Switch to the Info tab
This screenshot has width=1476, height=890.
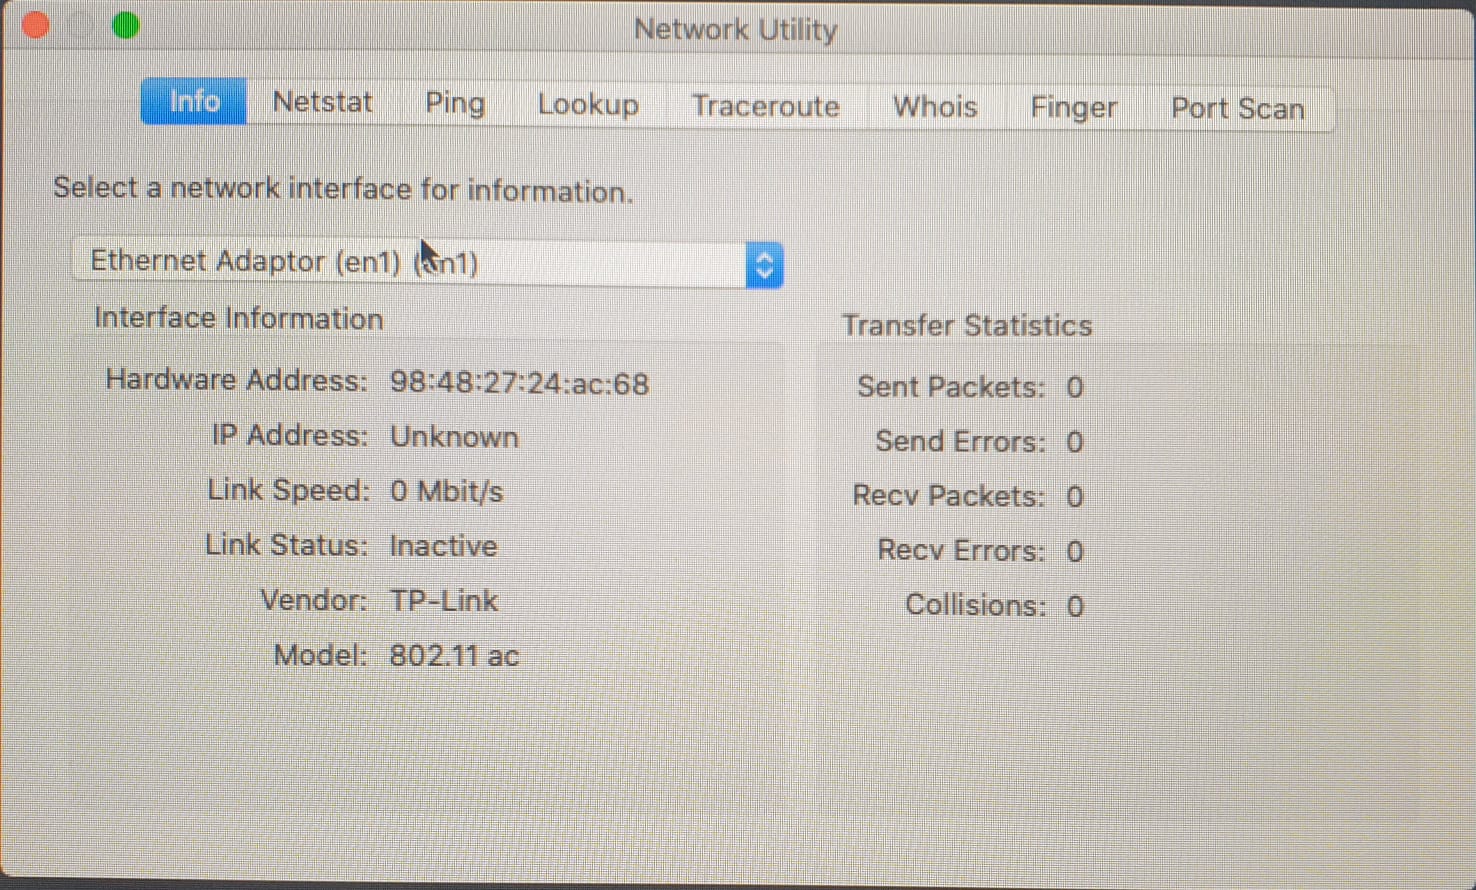(x=194, y=102)
